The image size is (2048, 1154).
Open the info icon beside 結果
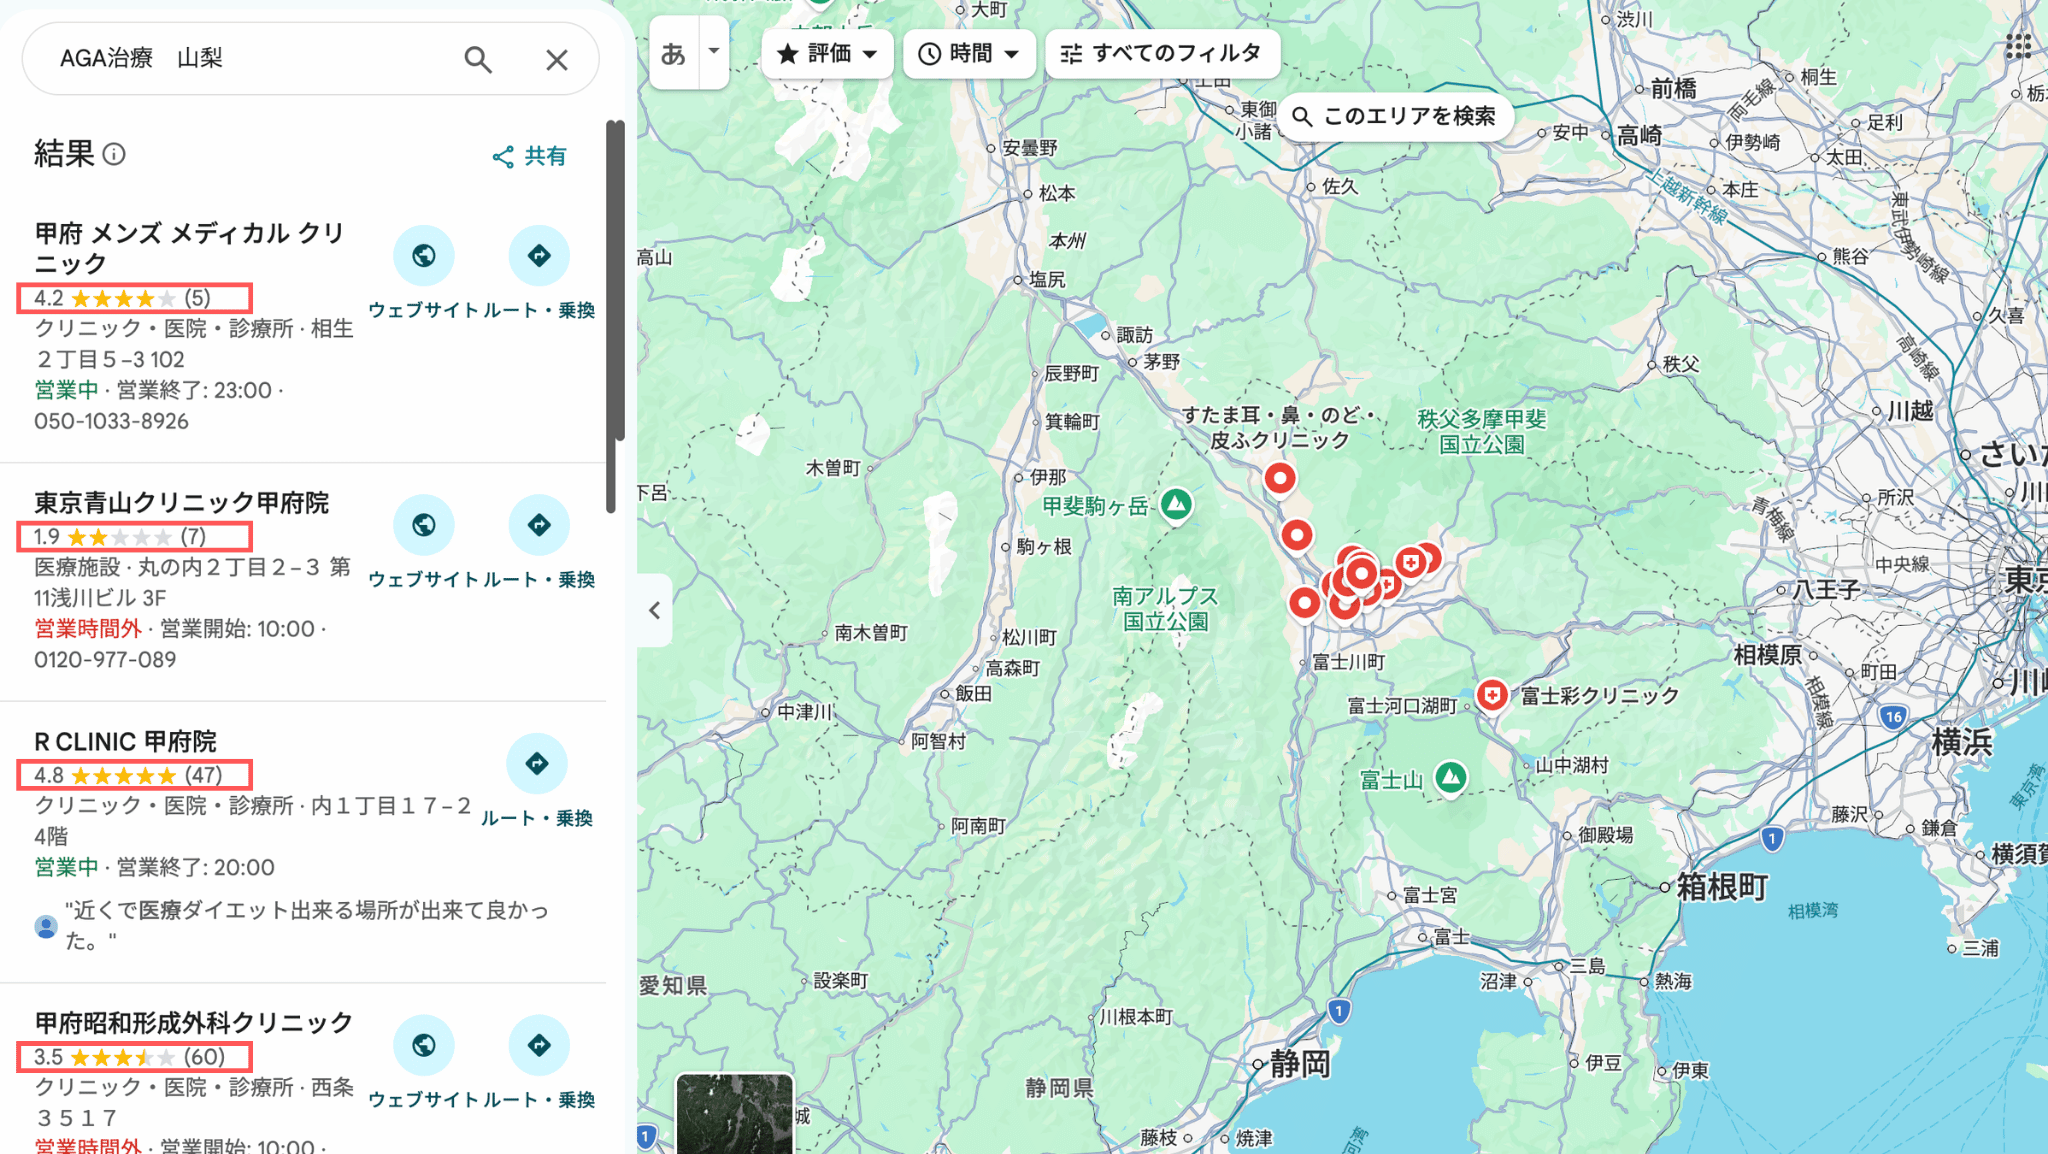(115, 154)
